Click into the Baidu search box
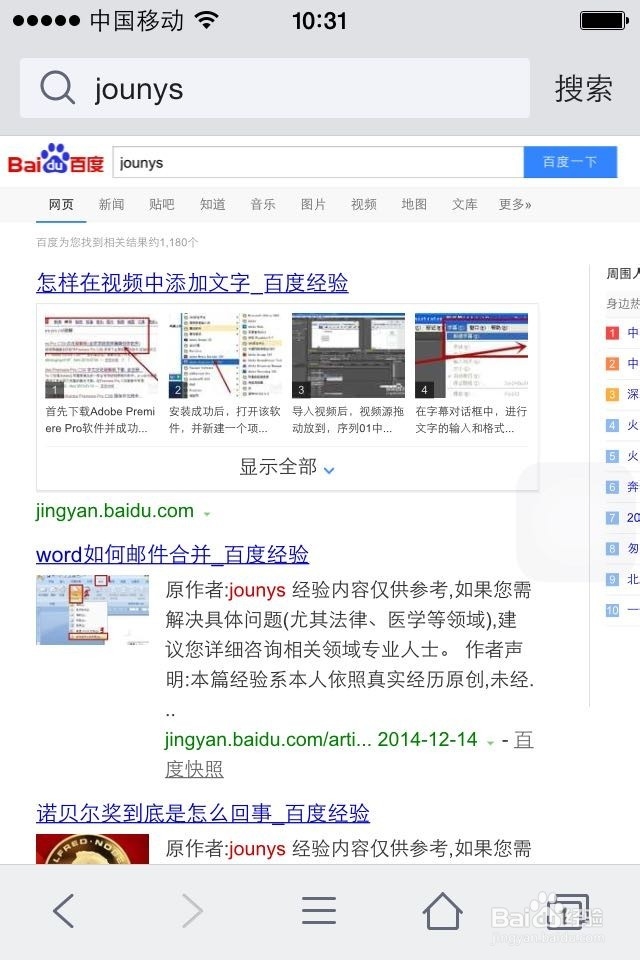This screenshot has width=640, height=960. click(318, 162)
